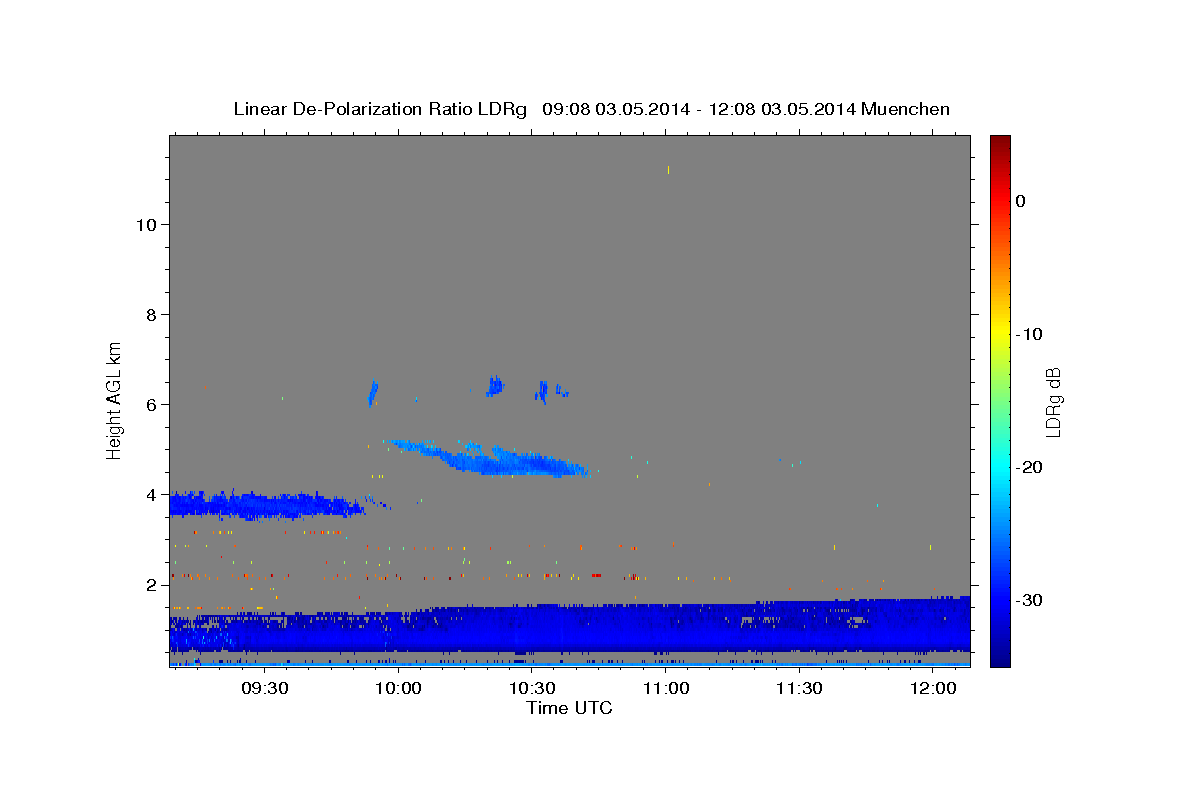This screenshot has height=800, width=1200.
Task: Click the height tick label 10
Action: (x=147, y=225)
